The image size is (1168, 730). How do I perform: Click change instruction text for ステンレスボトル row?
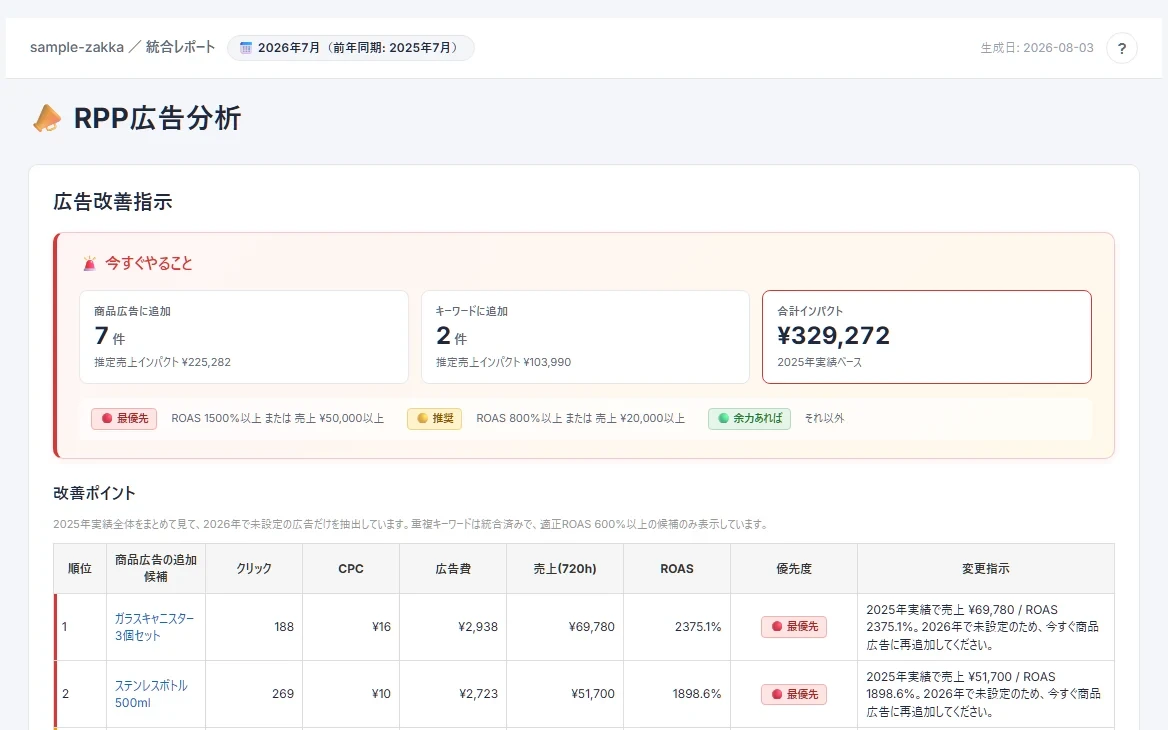pyautogui.click(x=983, y=694)
